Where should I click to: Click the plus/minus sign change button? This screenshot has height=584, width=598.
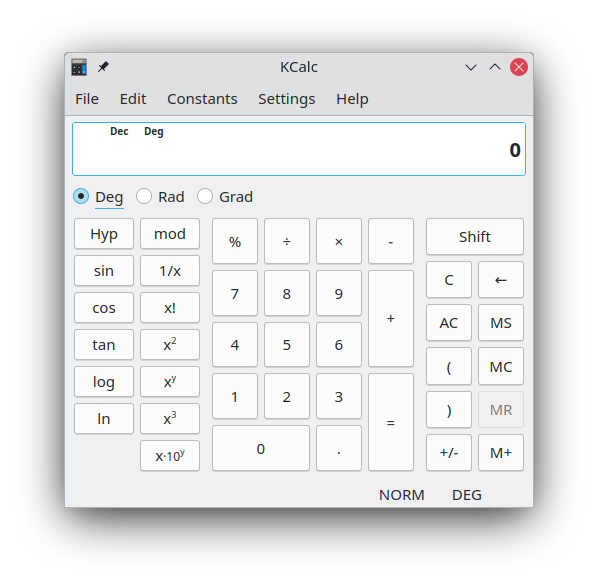tap(449, 453)
